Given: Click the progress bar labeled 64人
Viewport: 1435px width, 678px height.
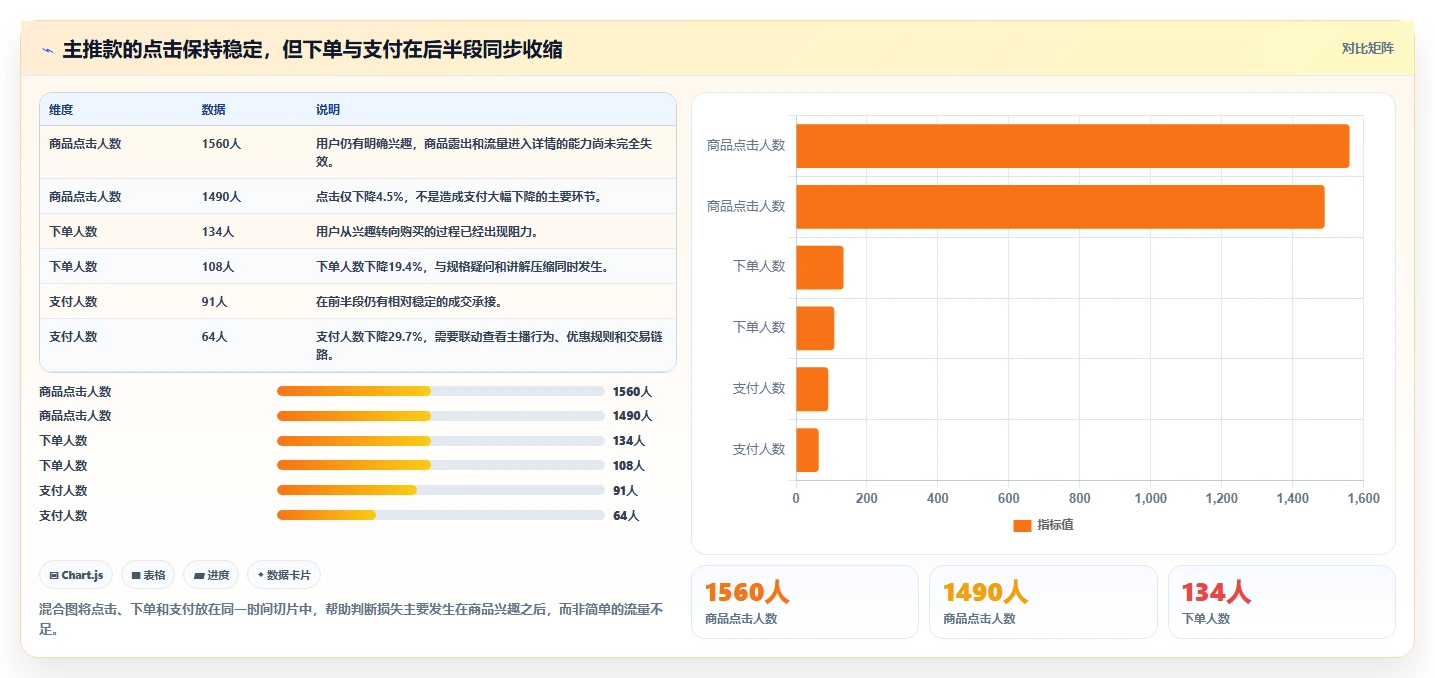Looking at the screenshot, I should coord(441,515).
